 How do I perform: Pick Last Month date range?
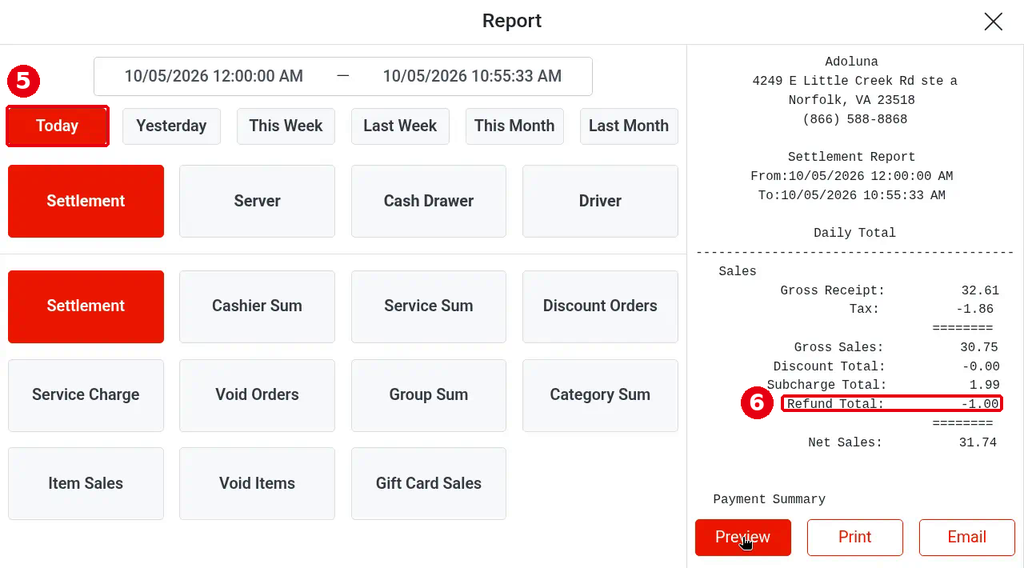tap(628, 126)
